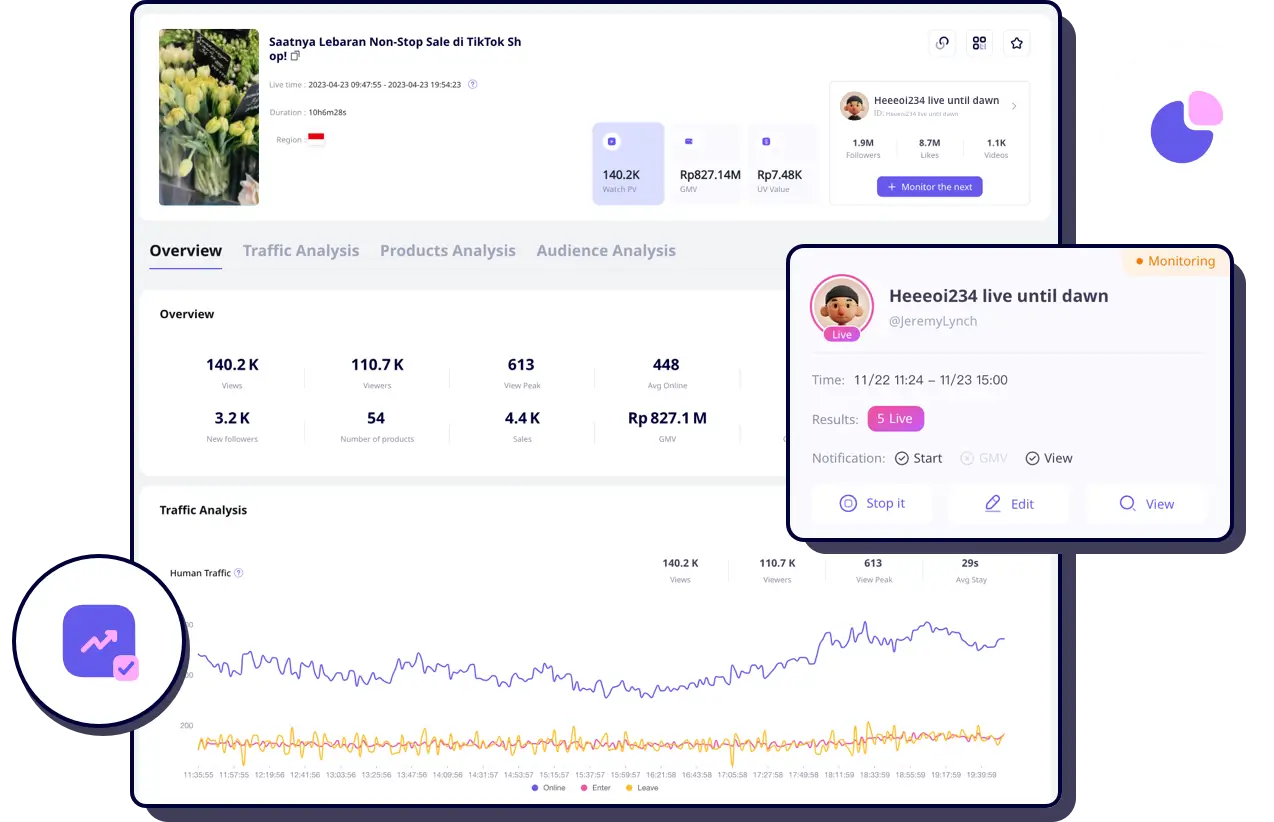Star this livestream using the favorite icon
Image resolution: width=1274 pixels, height=822 pixels.
click(x=1017, y=43)
